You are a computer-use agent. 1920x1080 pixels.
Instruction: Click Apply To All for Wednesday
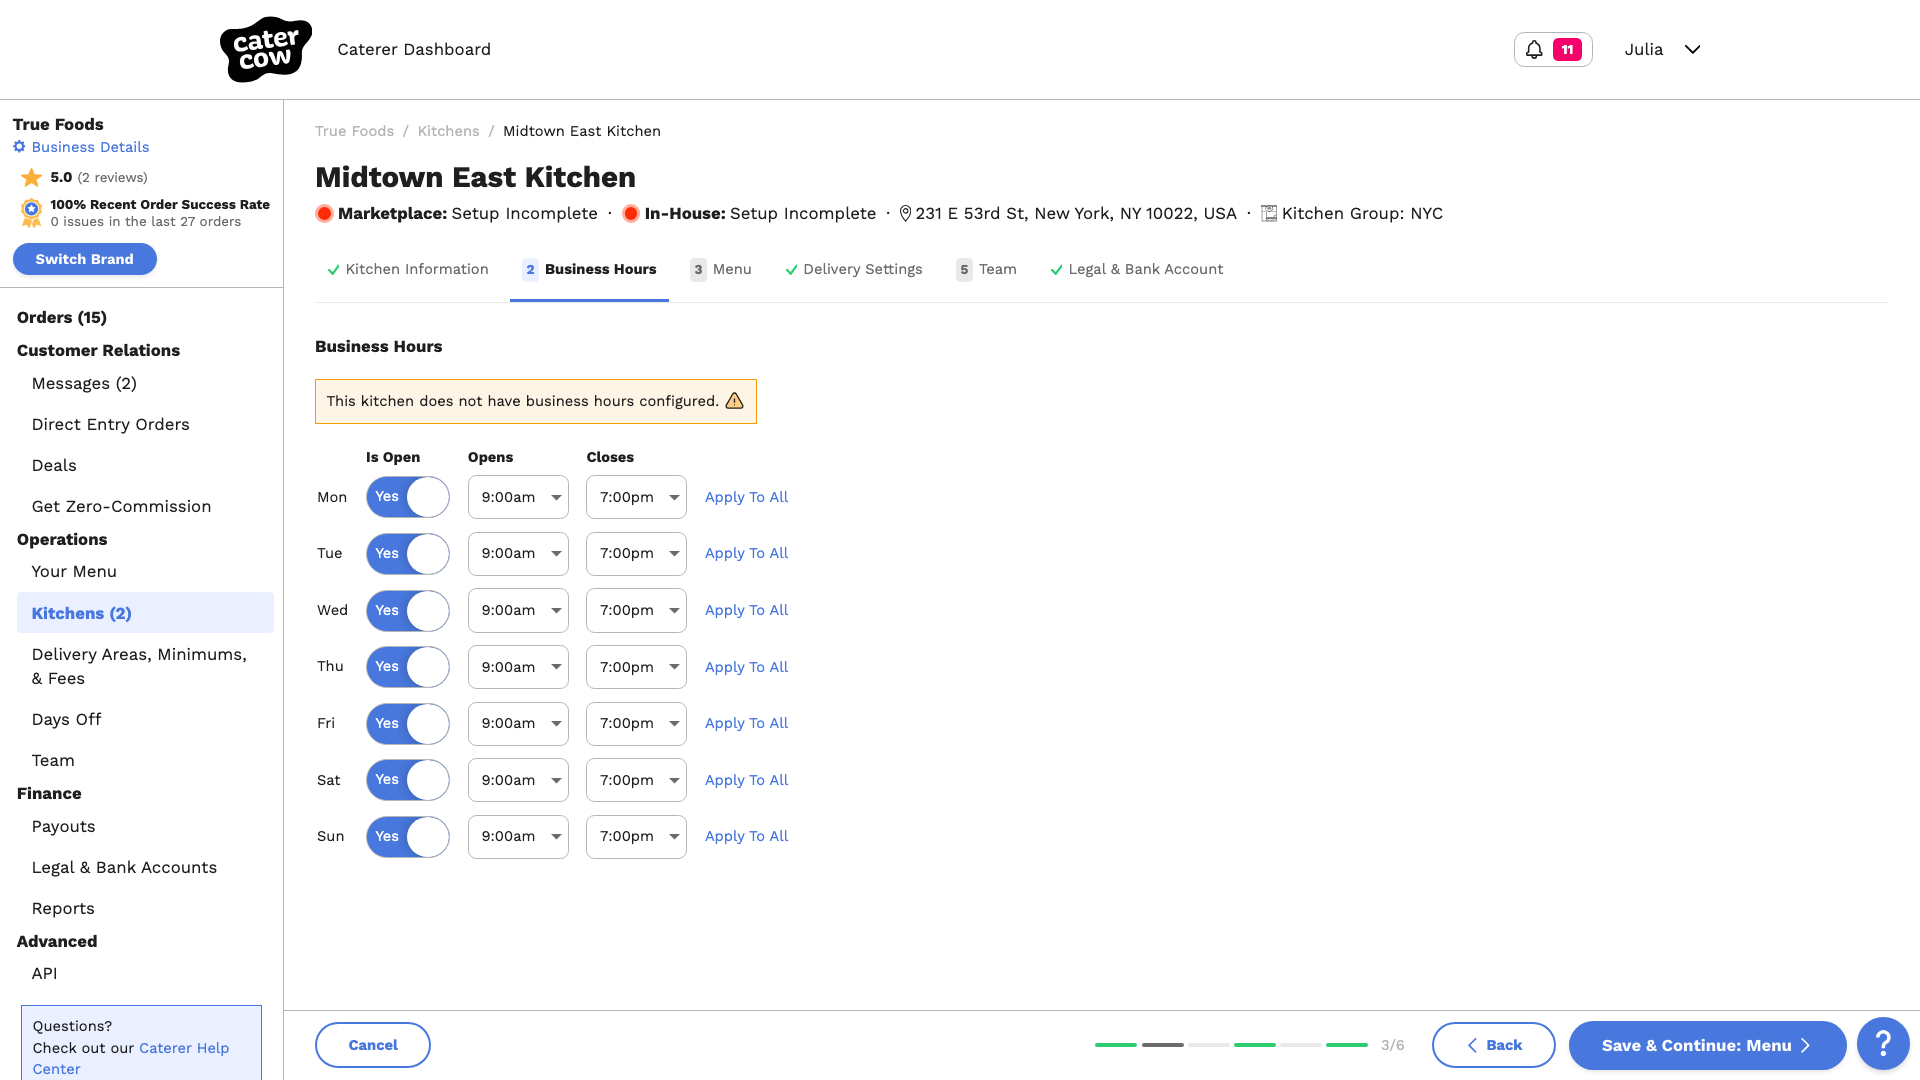(x=746, y=610)
